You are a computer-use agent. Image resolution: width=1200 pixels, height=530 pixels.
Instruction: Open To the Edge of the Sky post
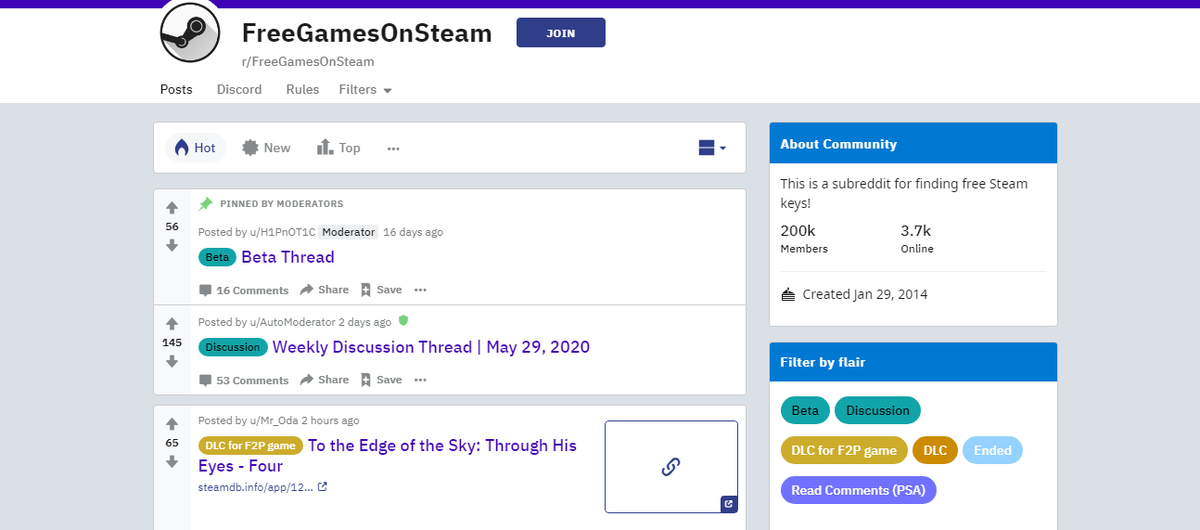pos(390,455)
